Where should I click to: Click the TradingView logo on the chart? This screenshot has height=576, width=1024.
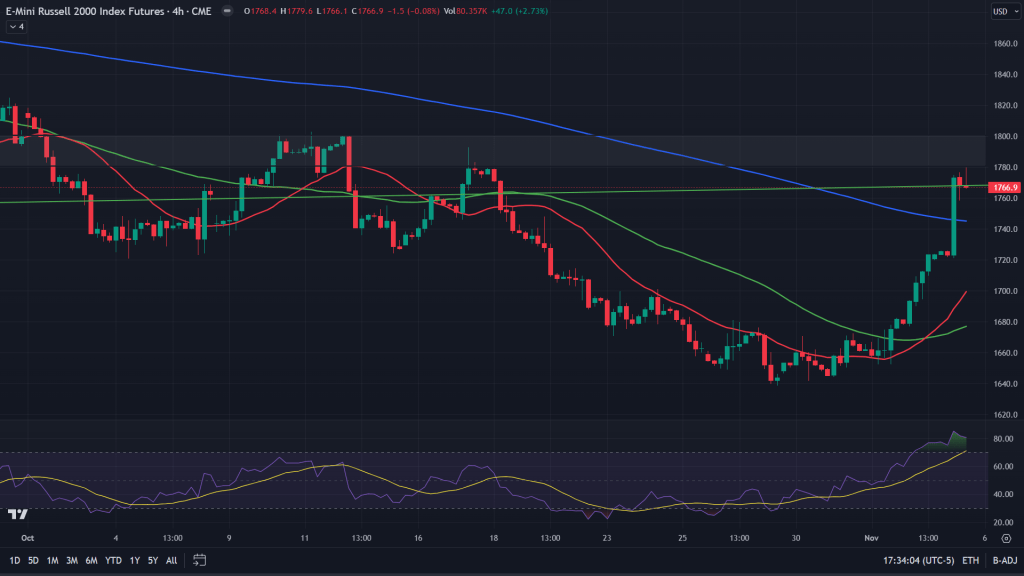pyautogui.click(x=17, y=514)
